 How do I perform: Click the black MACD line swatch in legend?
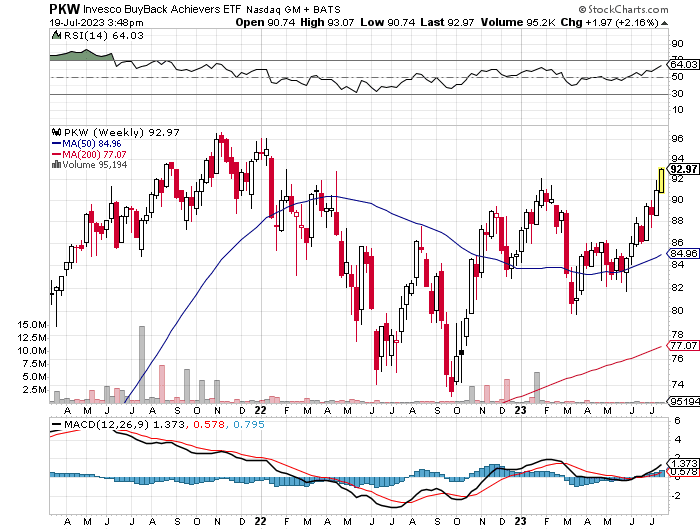click(56, 424)
